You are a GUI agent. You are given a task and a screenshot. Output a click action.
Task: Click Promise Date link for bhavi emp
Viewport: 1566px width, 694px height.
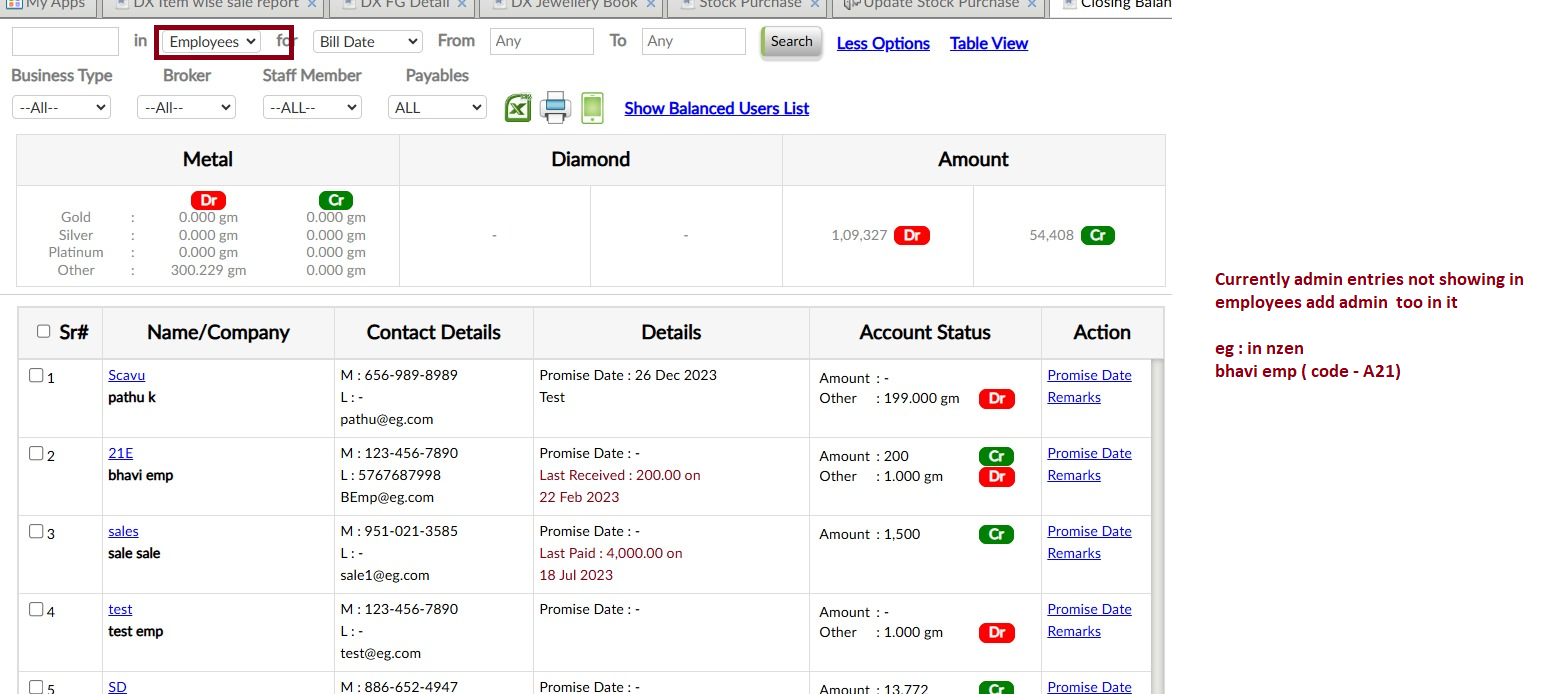pos(1089,453)
